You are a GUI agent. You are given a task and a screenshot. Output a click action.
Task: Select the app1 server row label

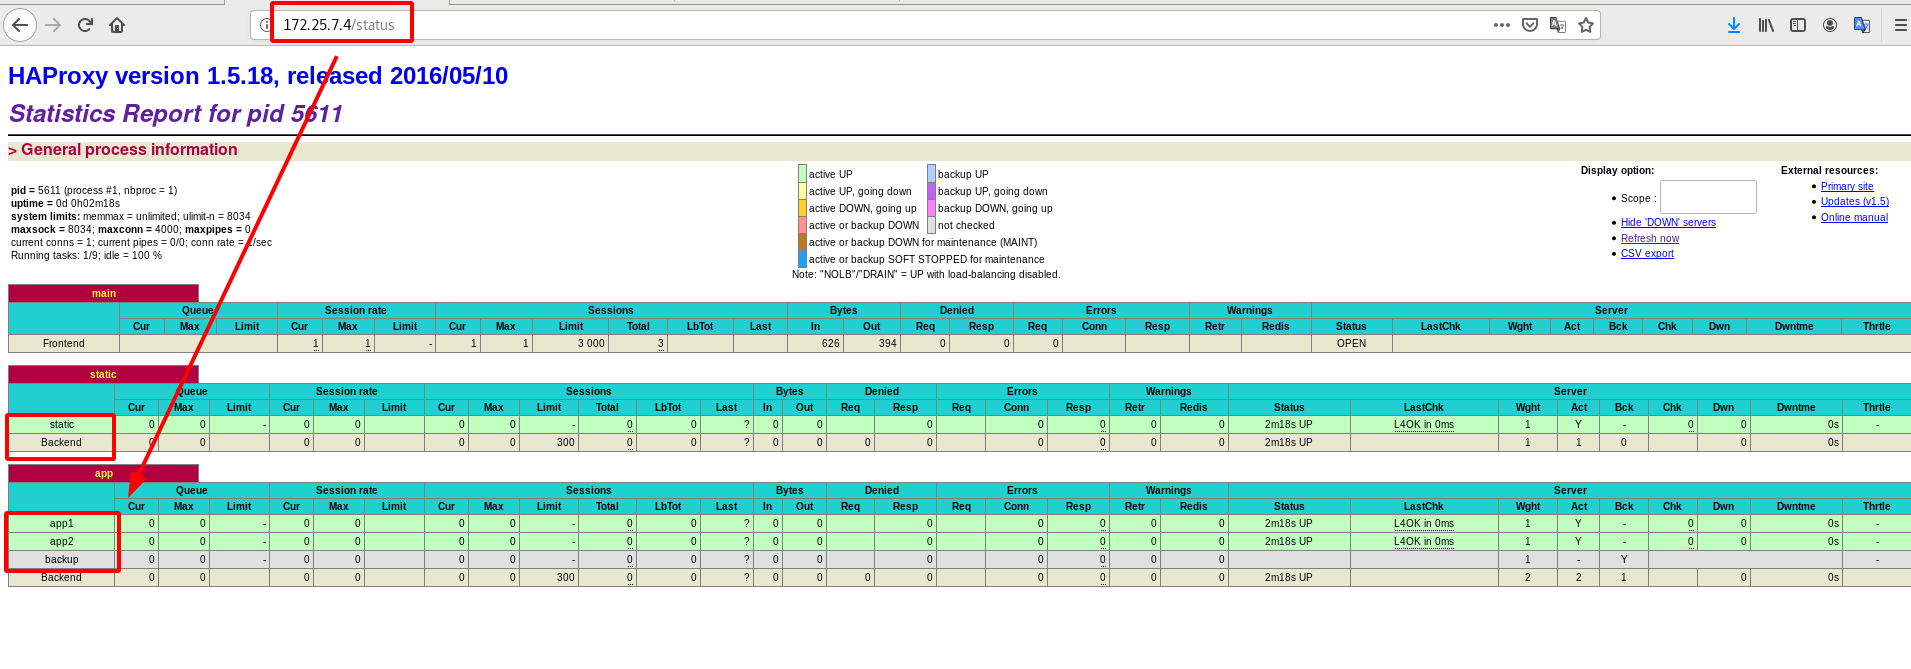coord(62,523)
